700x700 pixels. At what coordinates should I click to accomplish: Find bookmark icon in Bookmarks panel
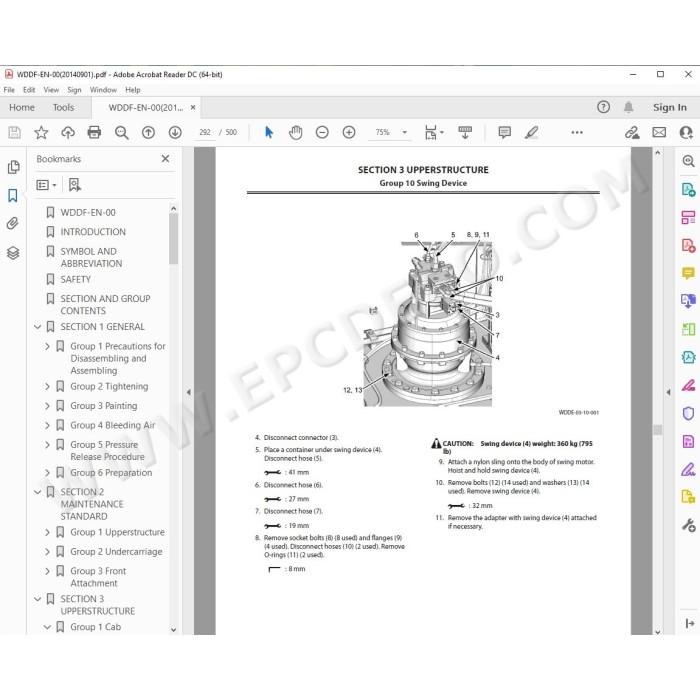(75, 185)
